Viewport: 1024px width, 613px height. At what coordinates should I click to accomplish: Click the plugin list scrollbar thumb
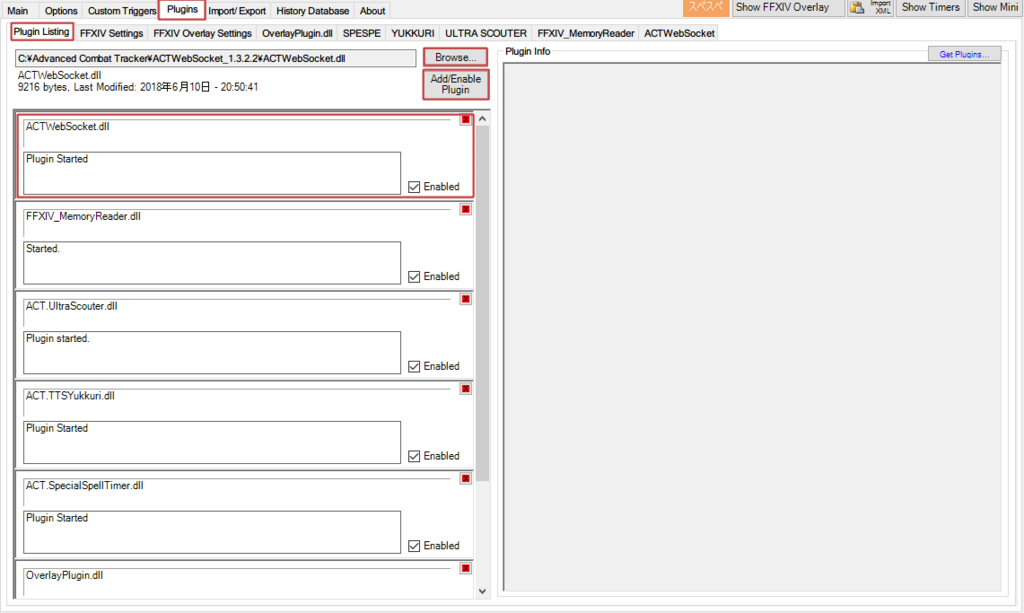[483, 304]
